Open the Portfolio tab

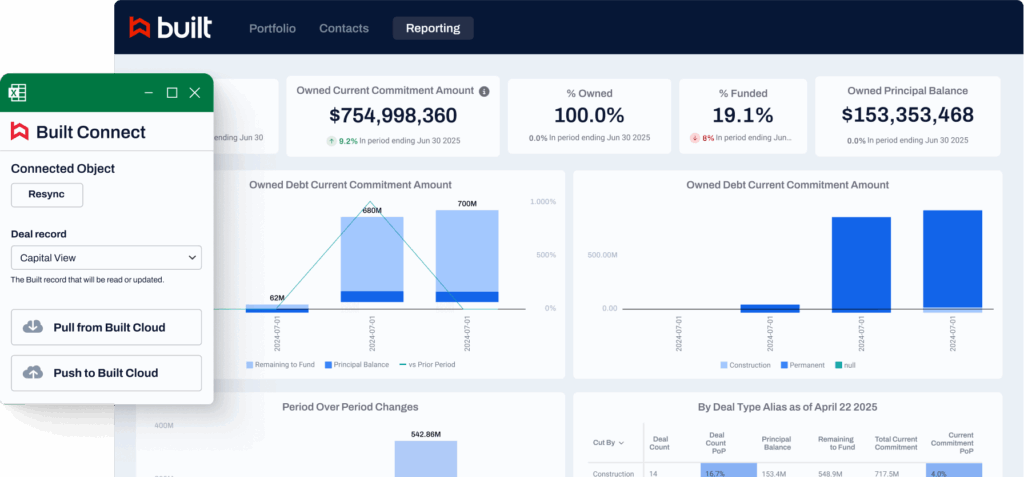click(272, 28)
